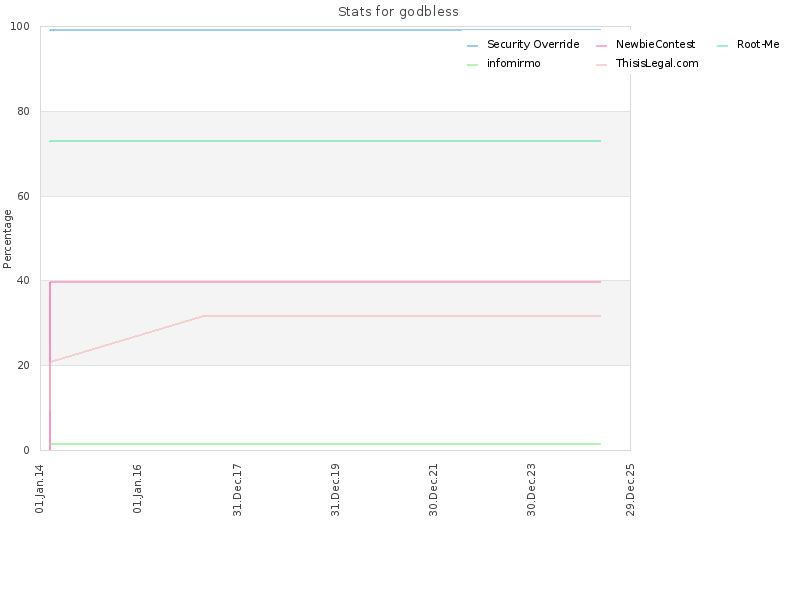
Task: Click the pink NewbieContest legend swatch
Action: (602, 46)
